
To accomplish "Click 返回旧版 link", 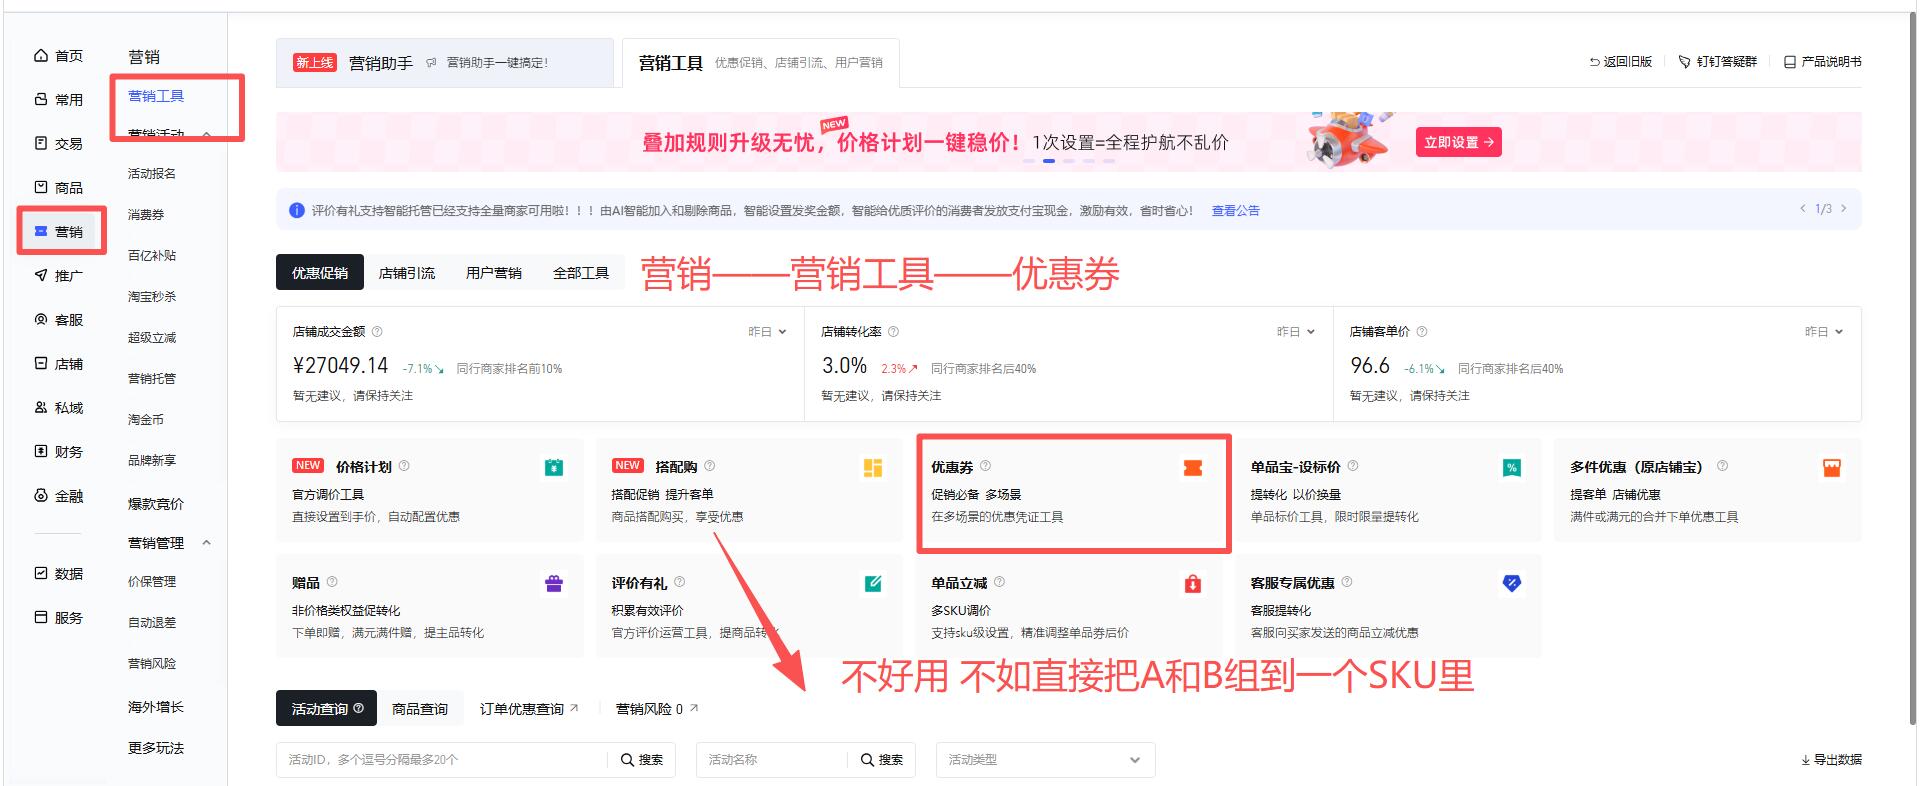I will (1621, 62).
